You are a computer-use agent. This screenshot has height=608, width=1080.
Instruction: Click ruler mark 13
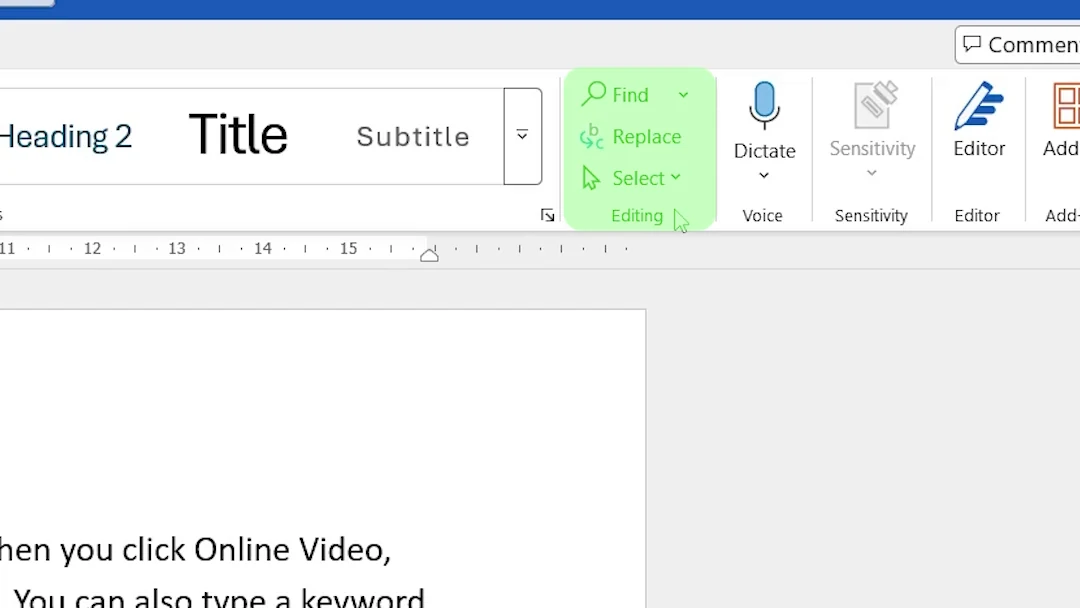[x=177, y=249]
